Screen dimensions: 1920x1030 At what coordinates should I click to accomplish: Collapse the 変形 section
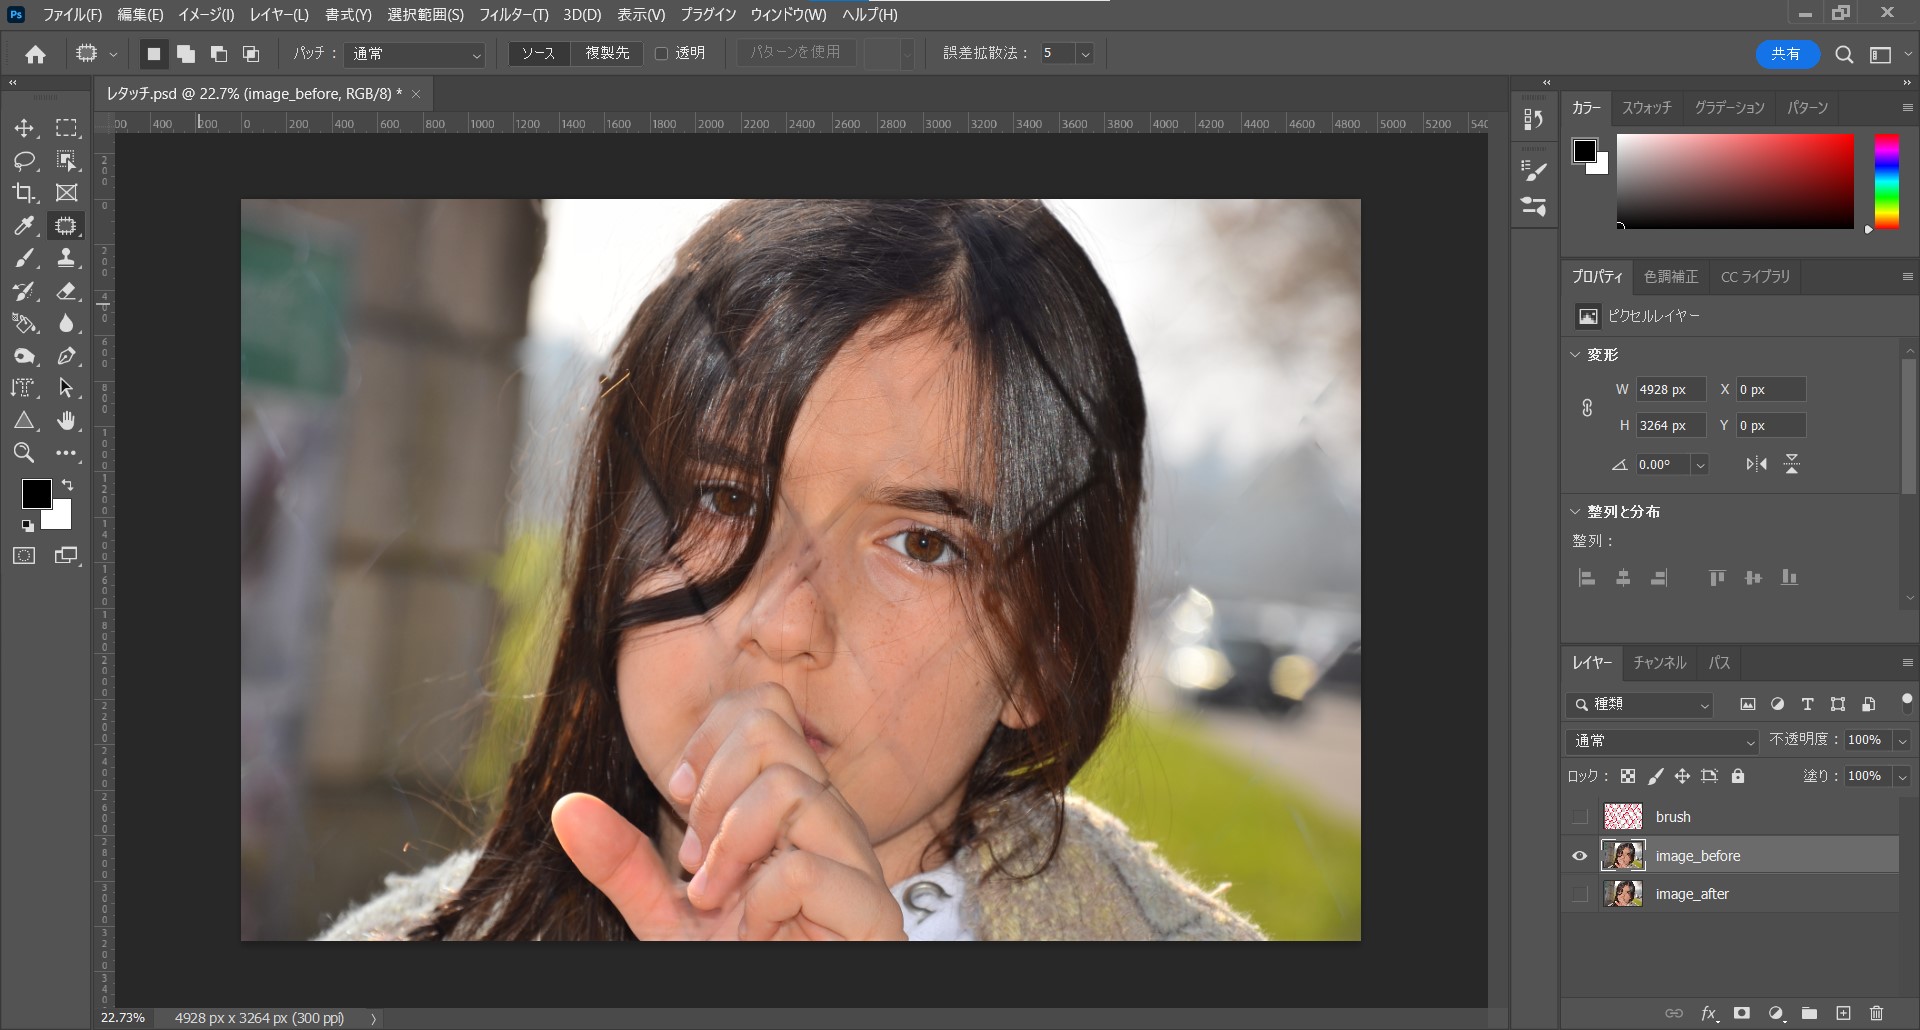(1576, 355)
